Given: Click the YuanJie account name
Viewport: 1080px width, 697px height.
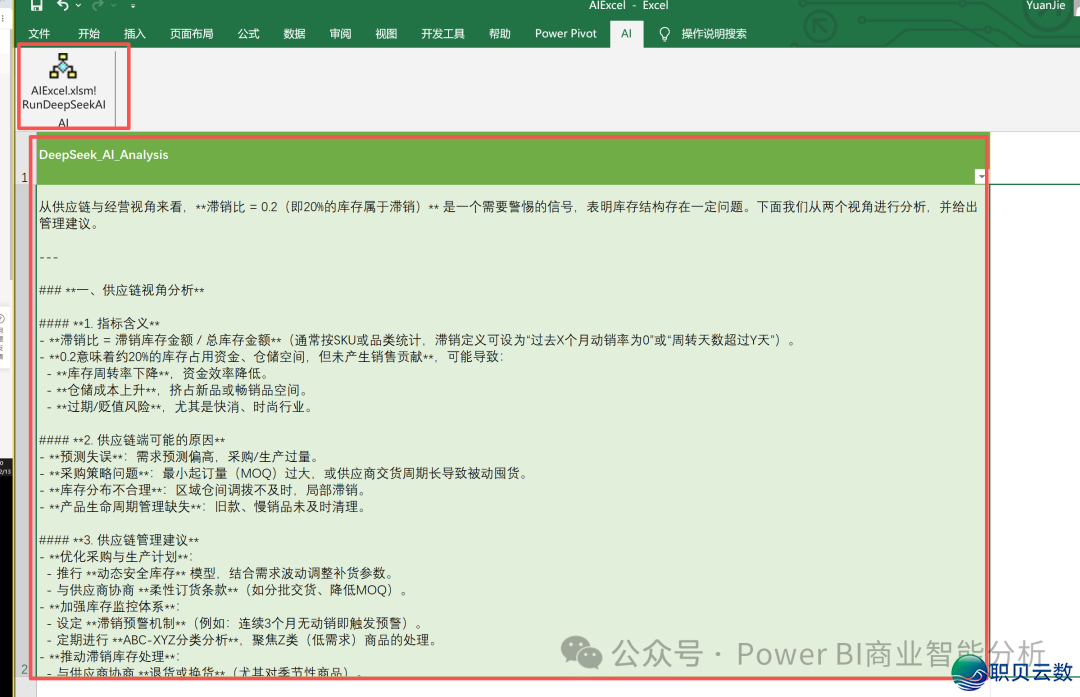Looking at the screenshot, I should click(x=1046, y=6).
